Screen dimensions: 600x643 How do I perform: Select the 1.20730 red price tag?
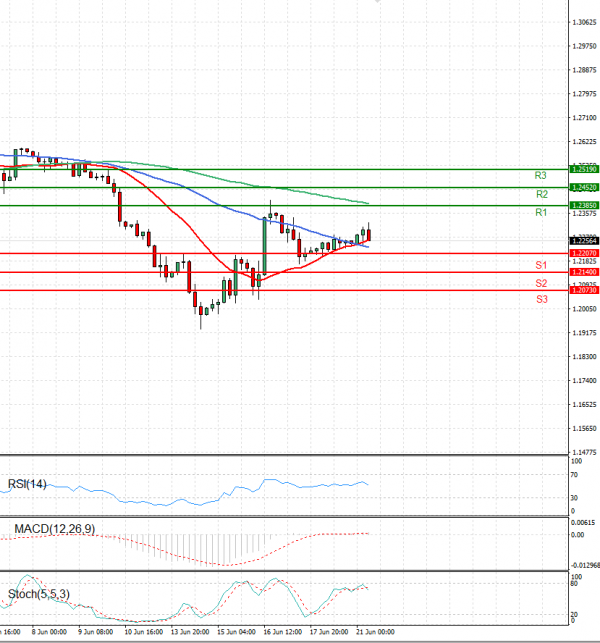pos(584,290)
